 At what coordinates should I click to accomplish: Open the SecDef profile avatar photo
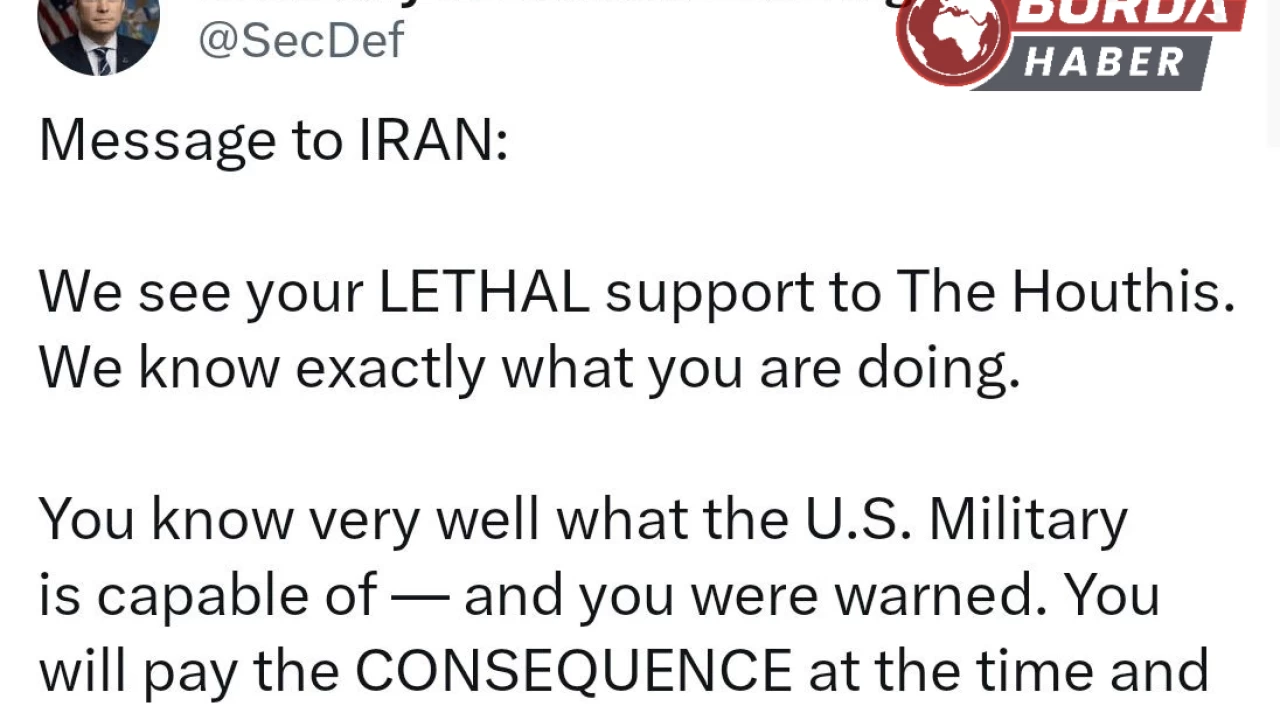coord(99,35)
